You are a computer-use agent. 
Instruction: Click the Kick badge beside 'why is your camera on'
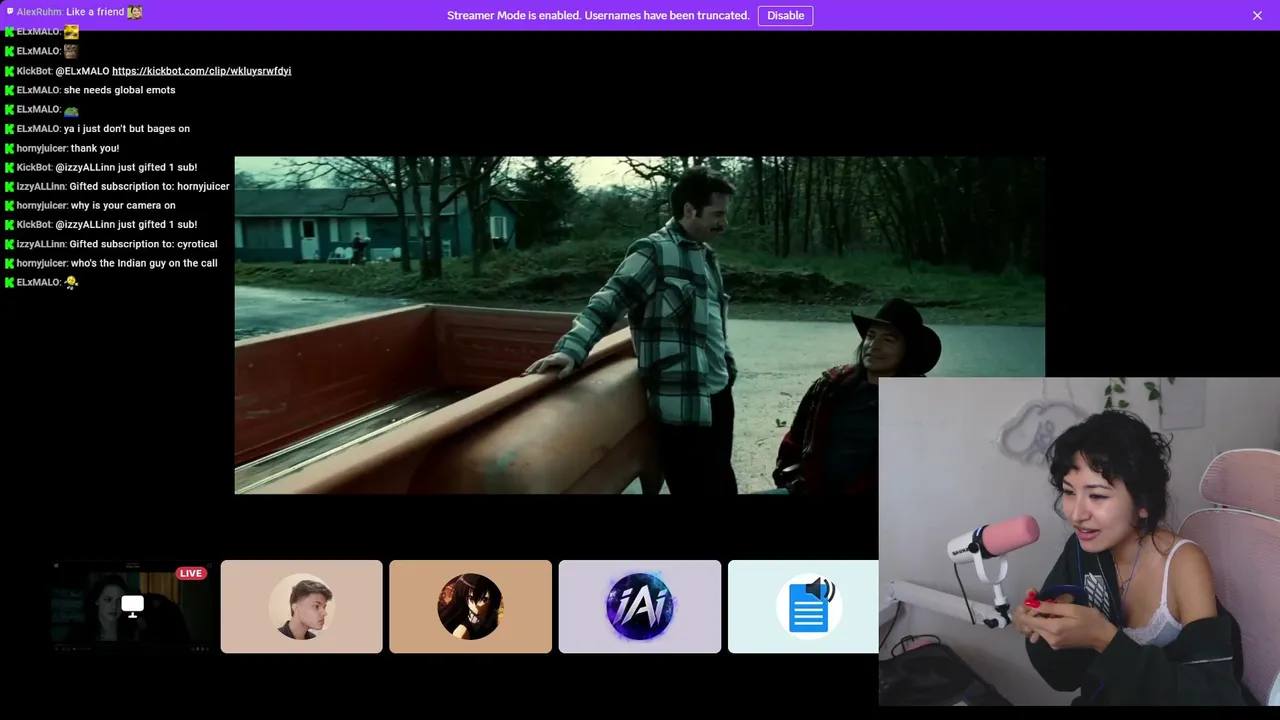point(9,206)
